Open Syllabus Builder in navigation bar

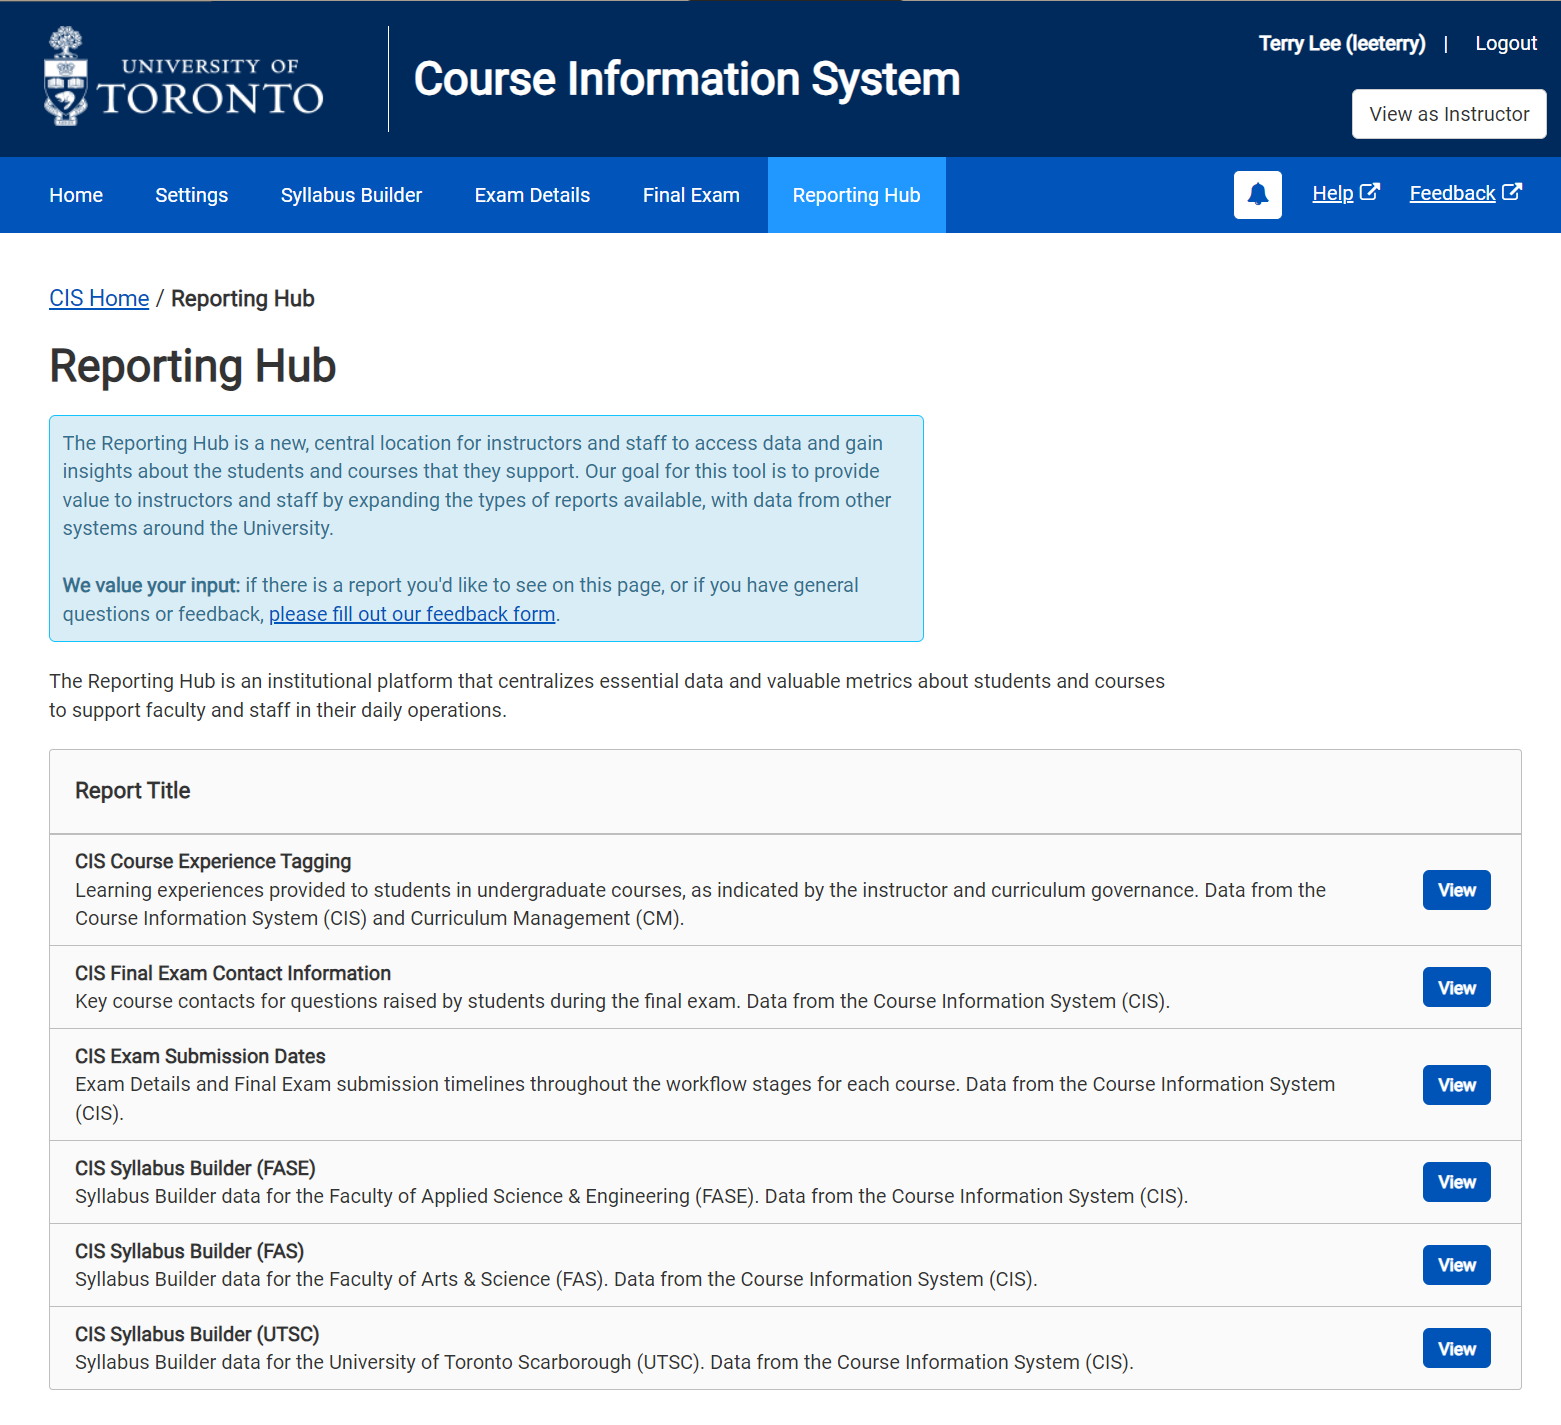click(351, 195)
